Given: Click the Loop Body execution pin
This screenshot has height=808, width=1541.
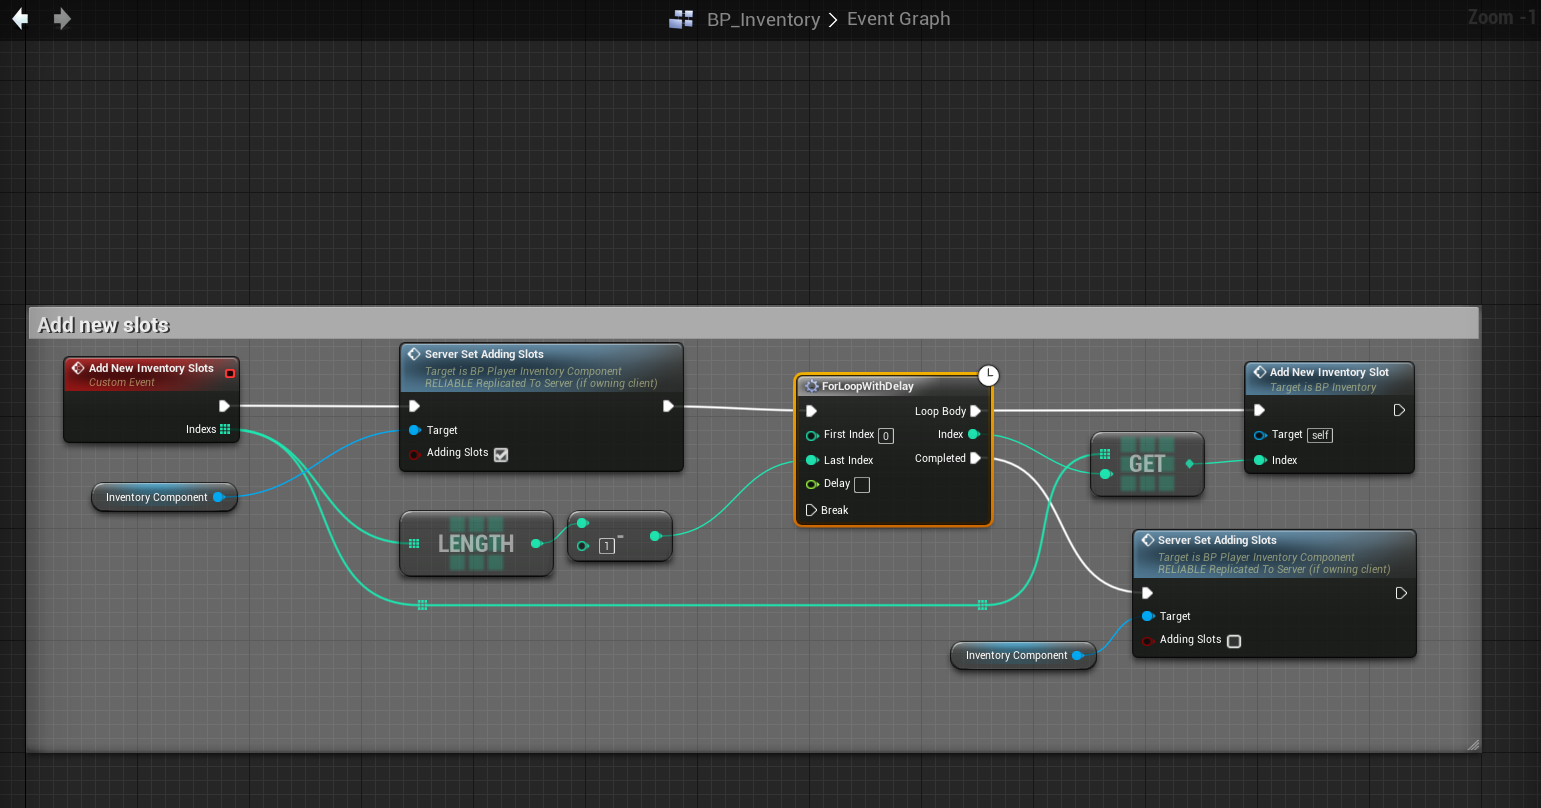Looking at the screenshot, I should pos(975,411).
